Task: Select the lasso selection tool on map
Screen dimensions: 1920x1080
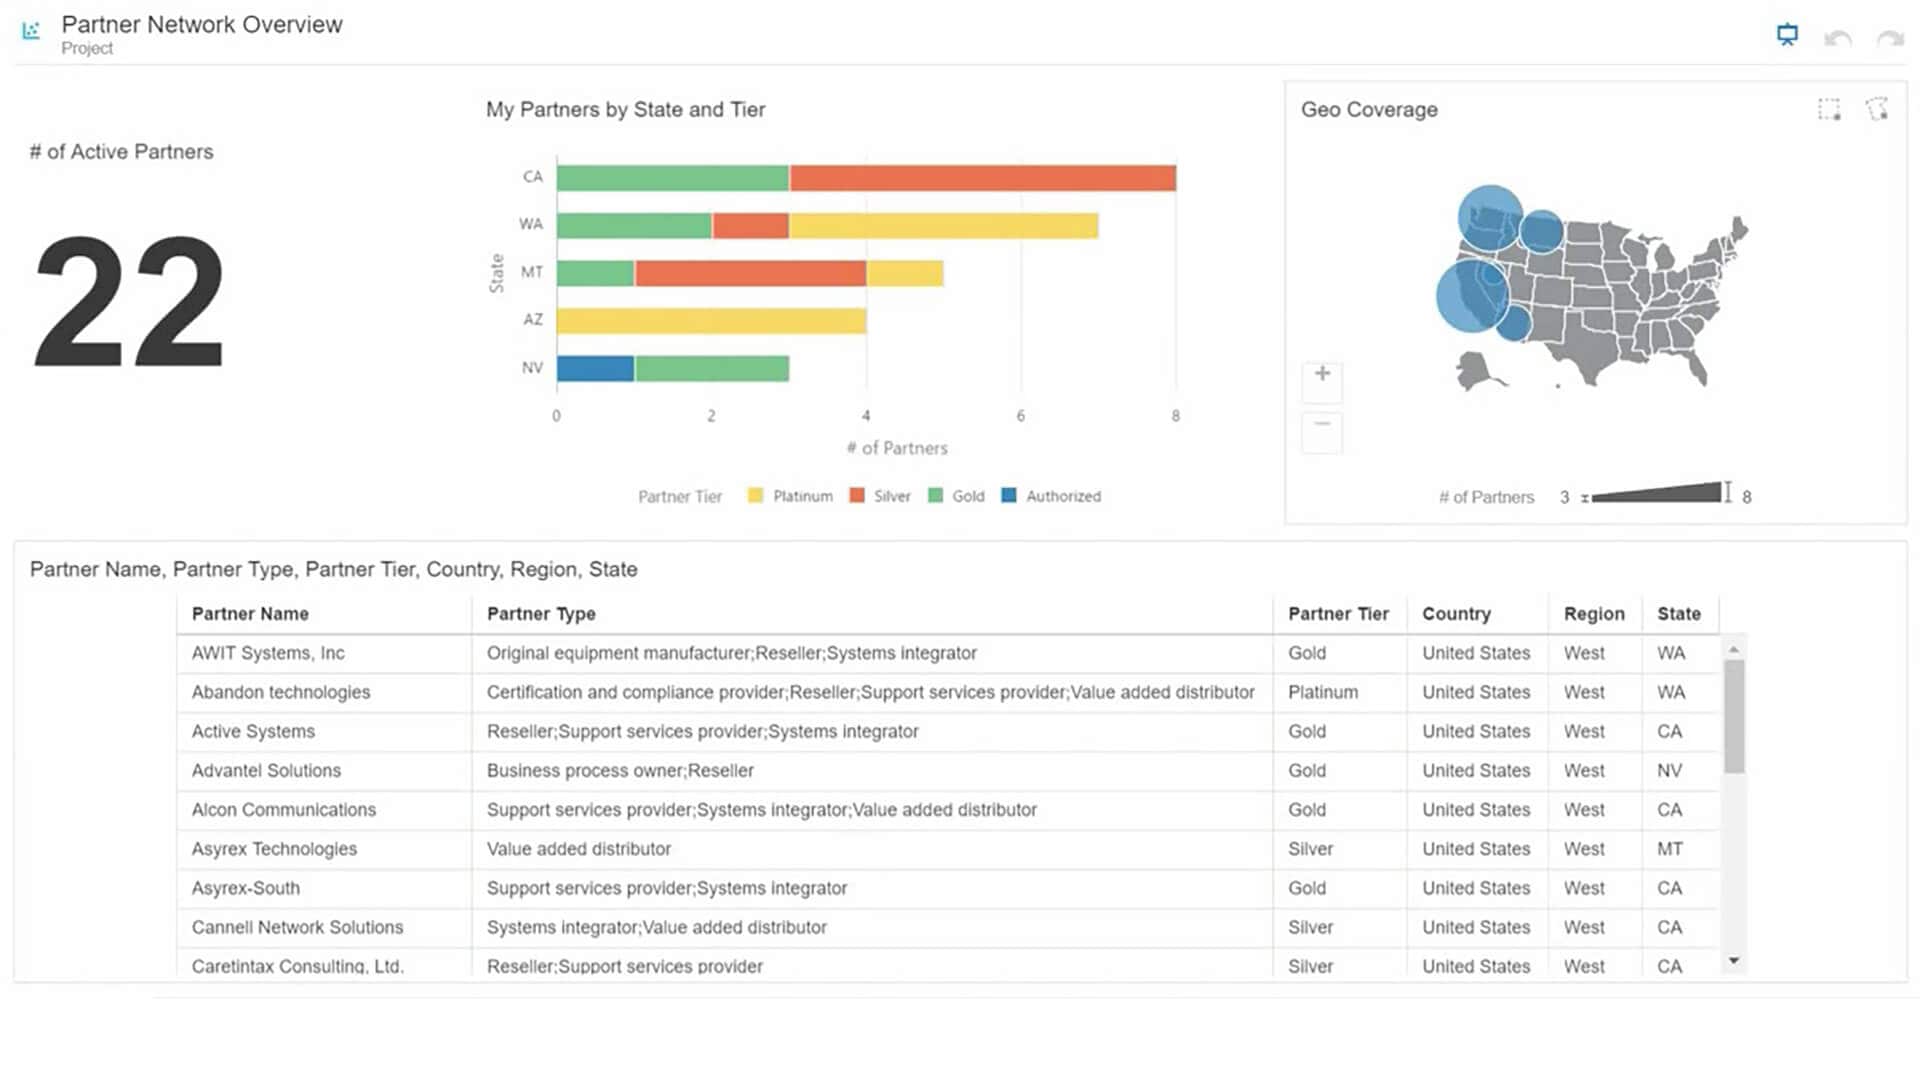Action: click(1877, 109)
